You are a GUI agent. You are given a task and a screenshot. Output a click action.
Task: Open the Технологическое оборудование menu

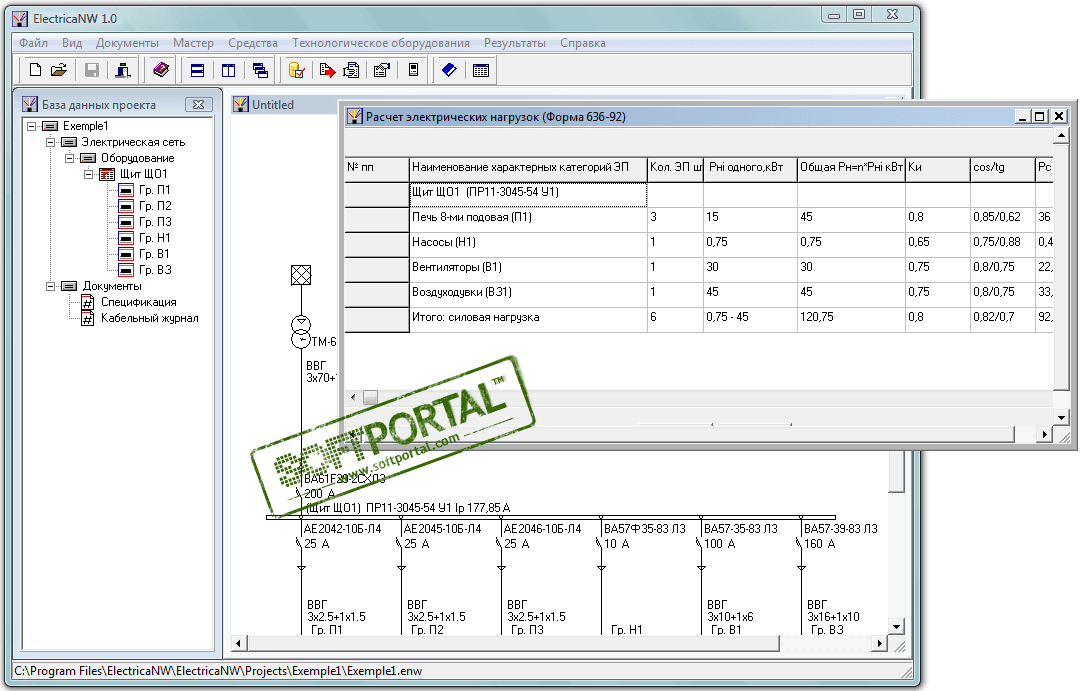coord(380,43)
